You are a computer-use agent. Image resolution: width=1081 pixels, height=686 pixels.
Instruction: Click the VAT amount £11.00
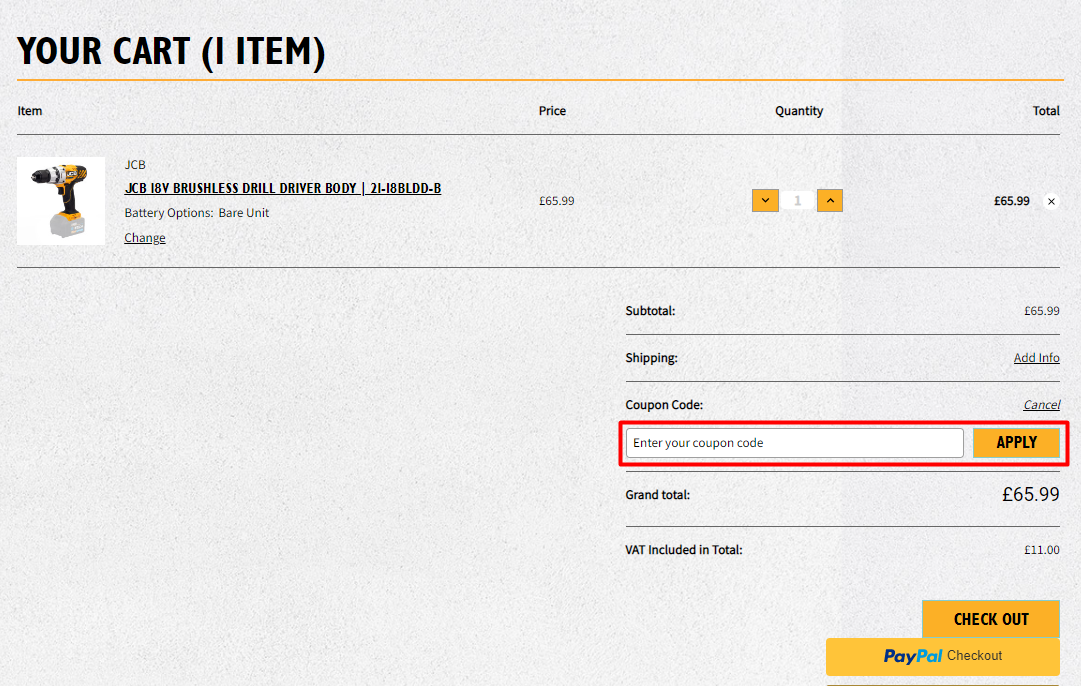pos(1042,550)
